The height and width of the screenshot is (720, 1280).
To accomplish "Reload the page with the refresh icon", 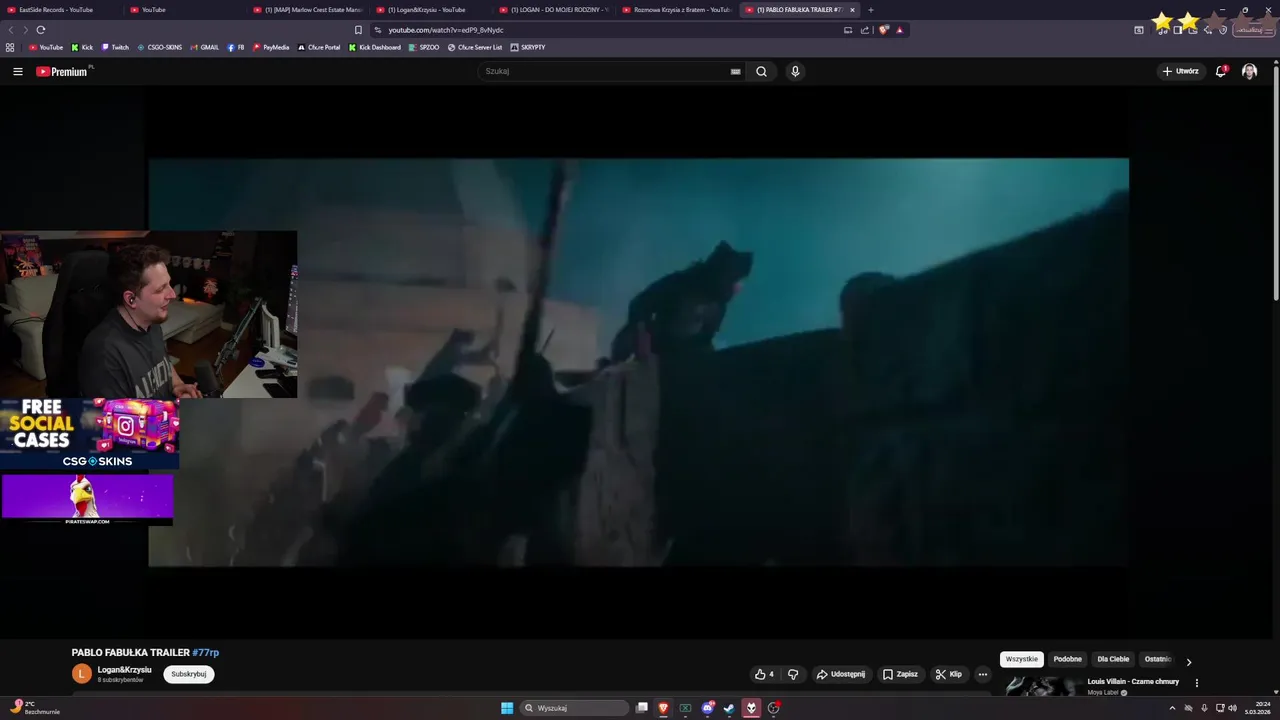I will tap(40, 30).
